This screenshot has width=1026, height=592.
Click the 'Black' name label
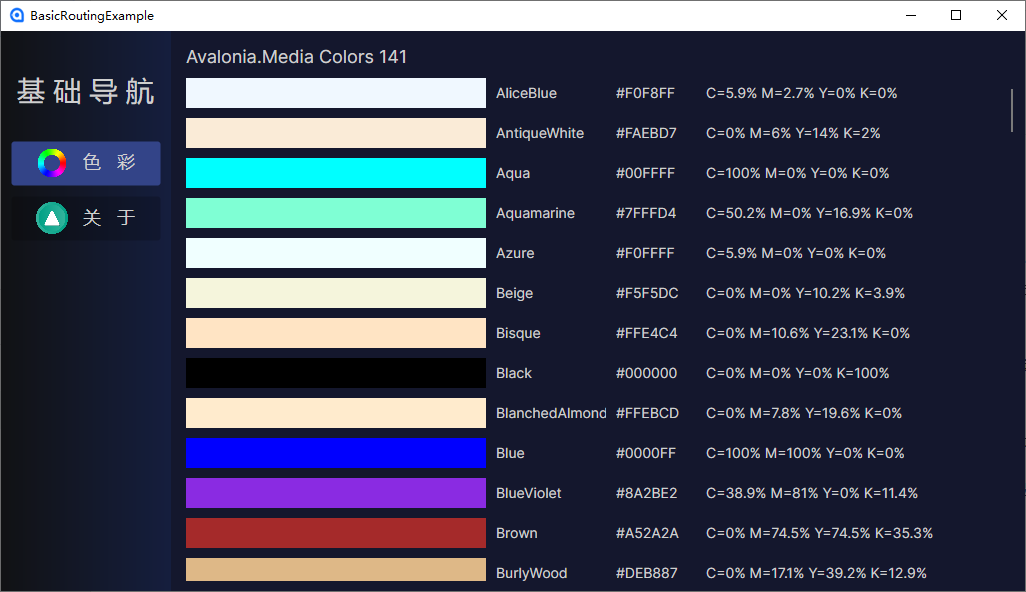pos(514,373)
